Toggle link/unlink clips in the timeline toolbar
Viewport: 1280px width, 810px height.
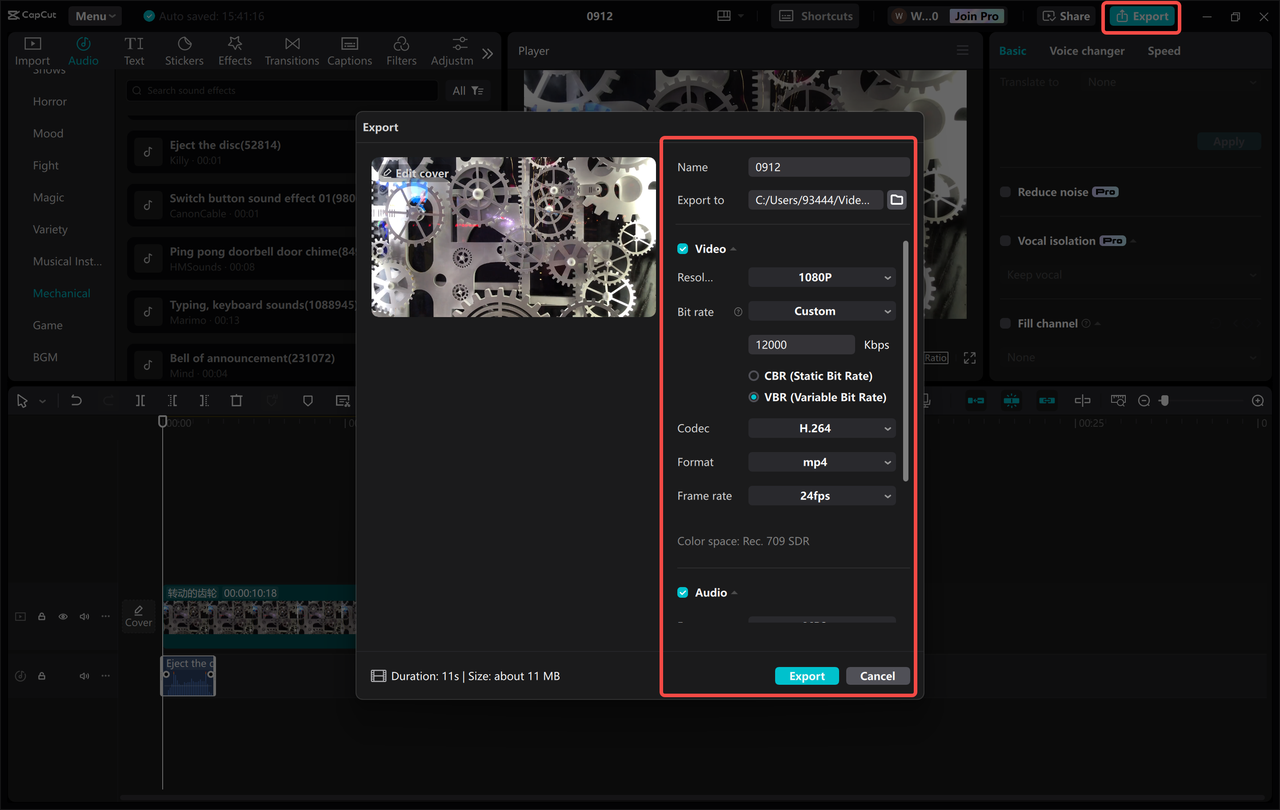pyautogui.click(x=1047, y=400)
